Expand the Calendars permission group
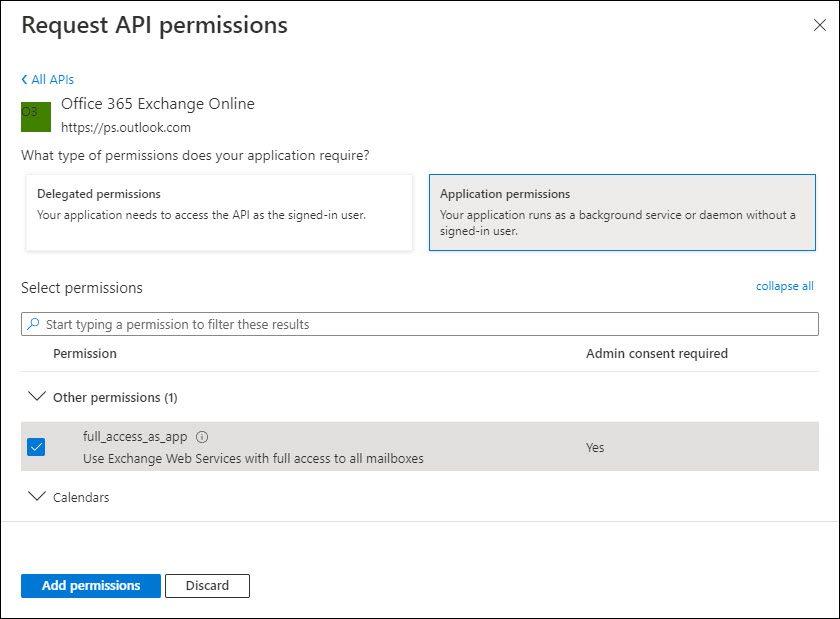The width and height of the screenshot is (840, 619). (37, 496)
